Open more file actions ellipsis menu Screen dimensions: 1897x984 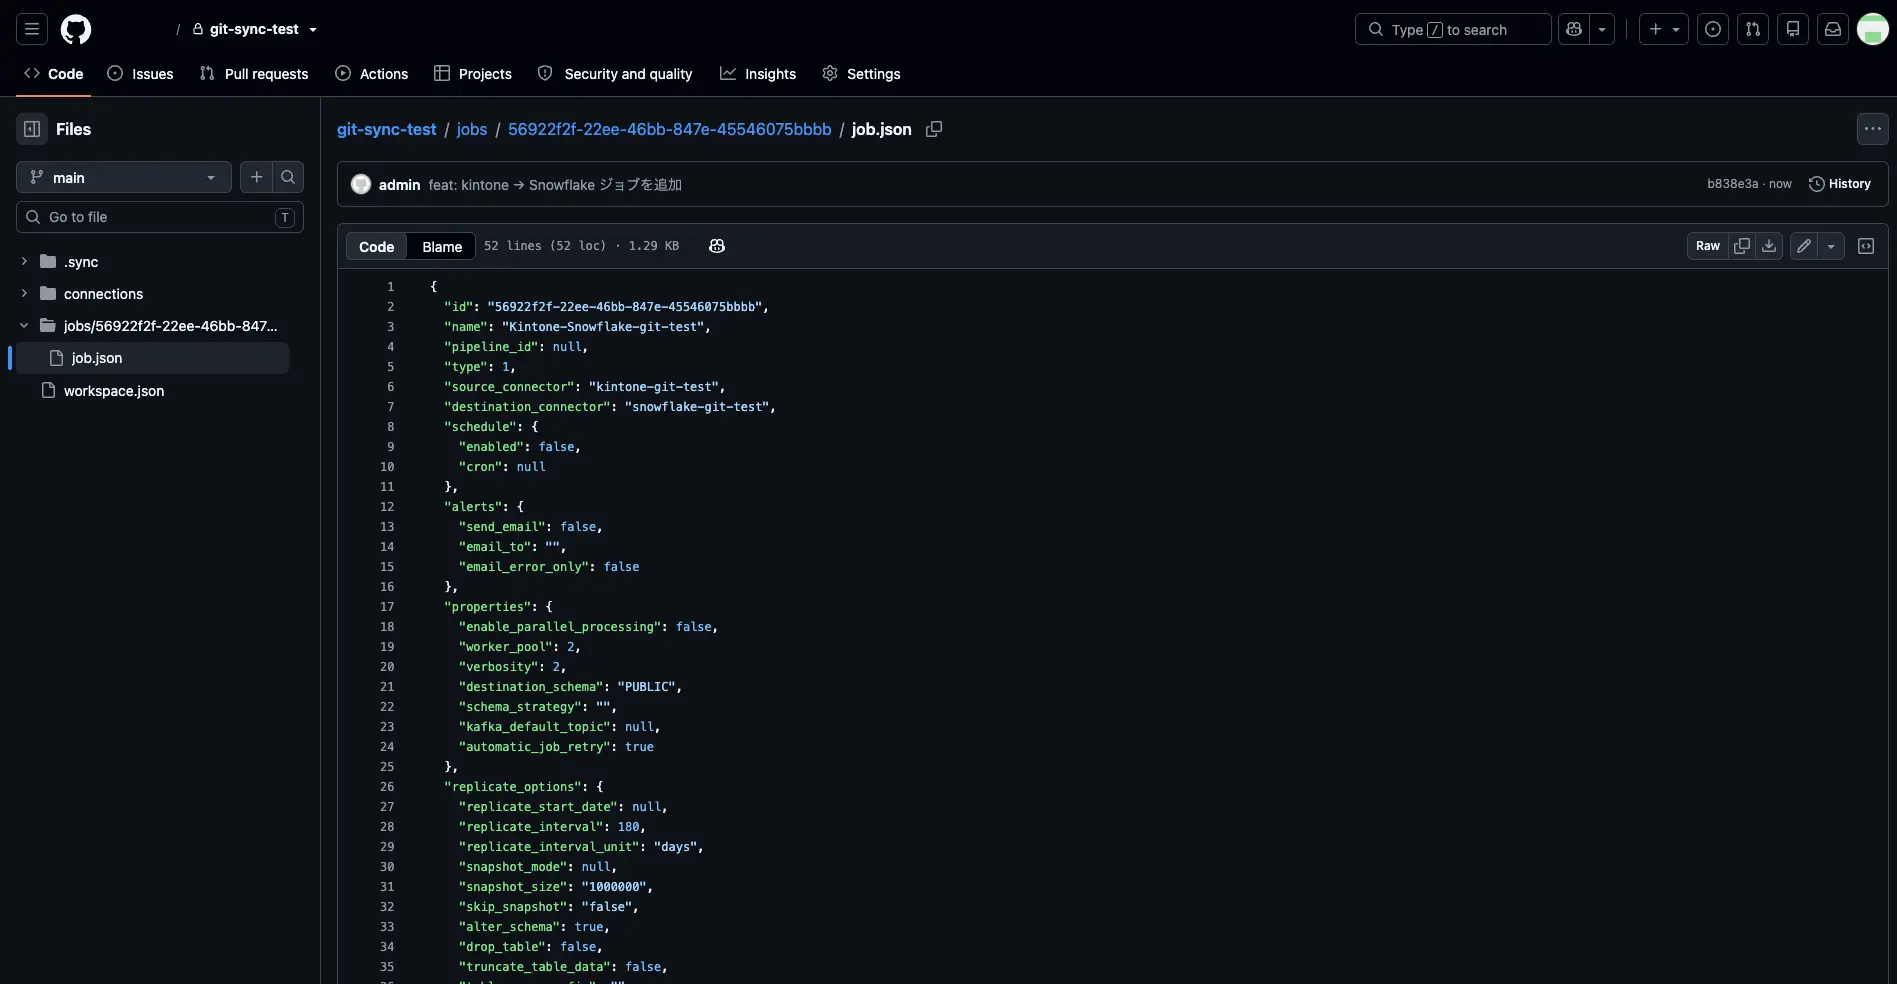[1873, 129]
